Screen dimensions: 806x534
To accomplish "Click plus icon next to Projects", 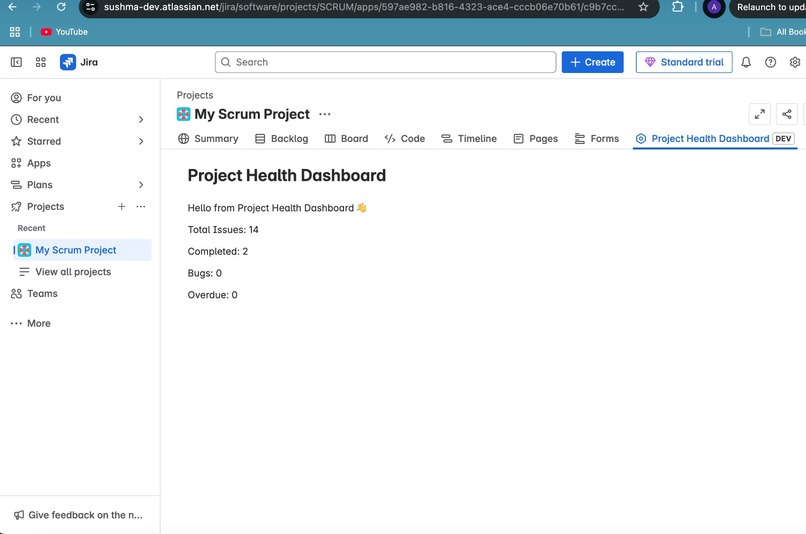I will (x=121, y=206).
